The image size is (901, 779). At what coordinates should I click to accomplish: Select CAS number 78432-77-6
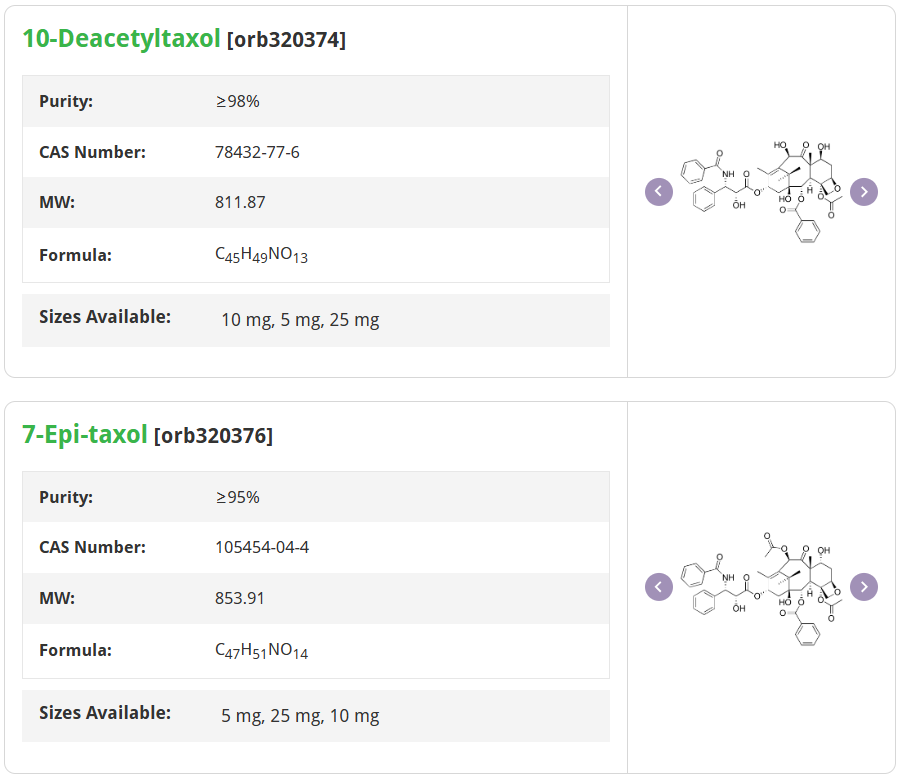257,152
